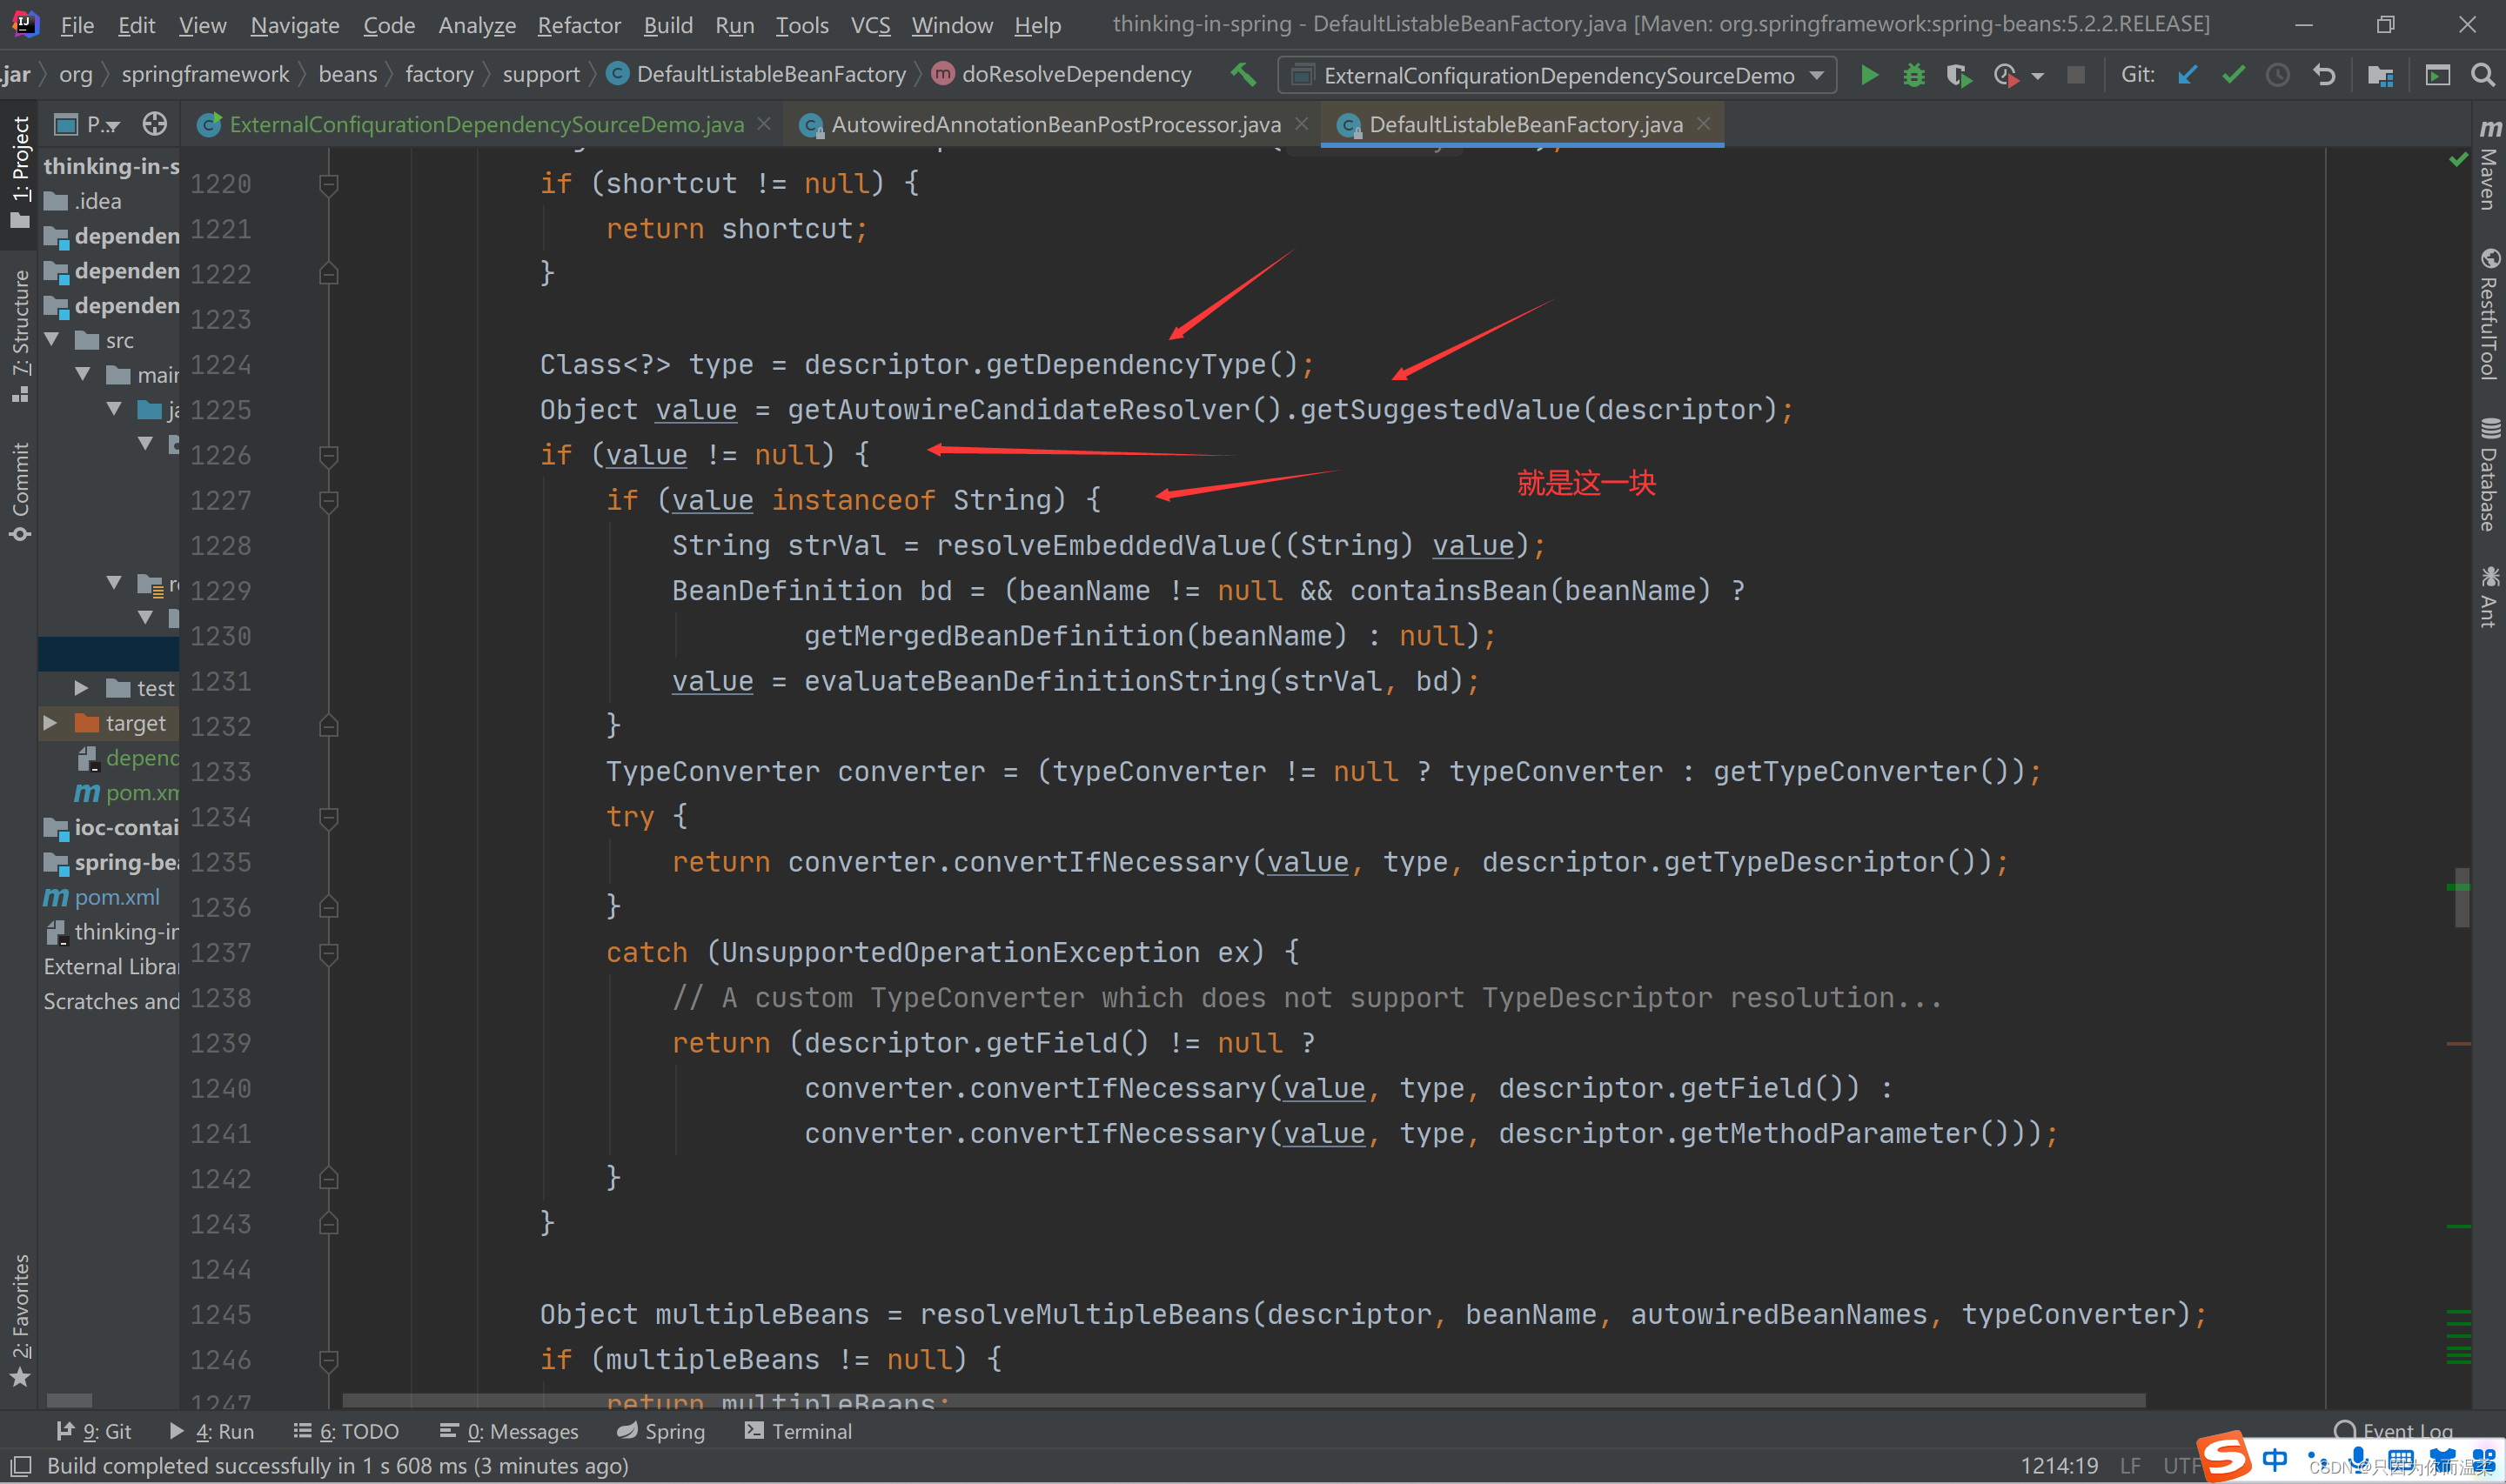This screenshot has height=1484, width=2506.
Task: Open the Refactor menu
Action: pyautogui.click(x=578, y=25)
